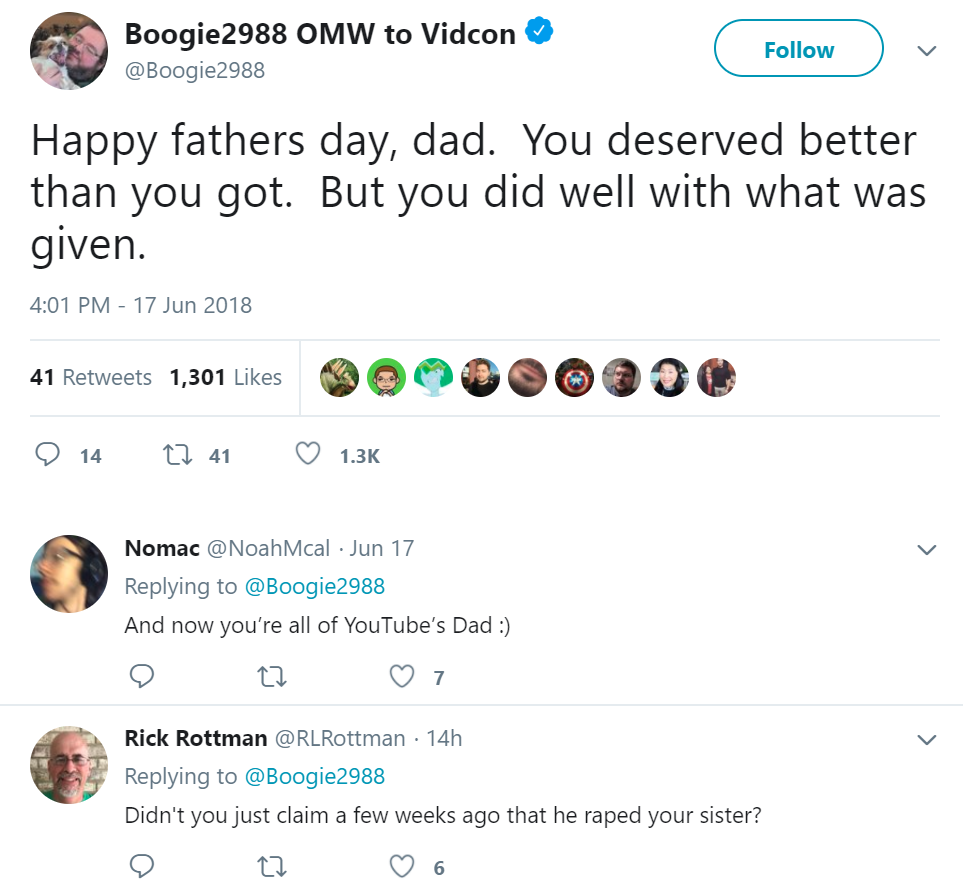Expand the dropdown chevron beside the Follow button
This screenshot has height=893, width=963.
[x=927, y=50]
